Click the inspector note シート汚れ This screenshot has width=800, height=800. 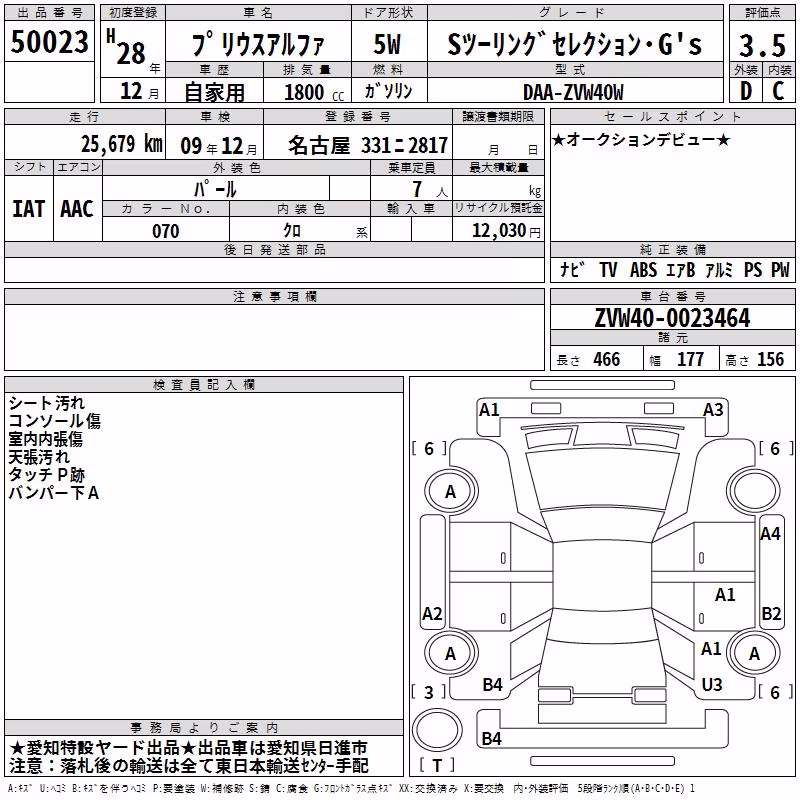point(46,403)
